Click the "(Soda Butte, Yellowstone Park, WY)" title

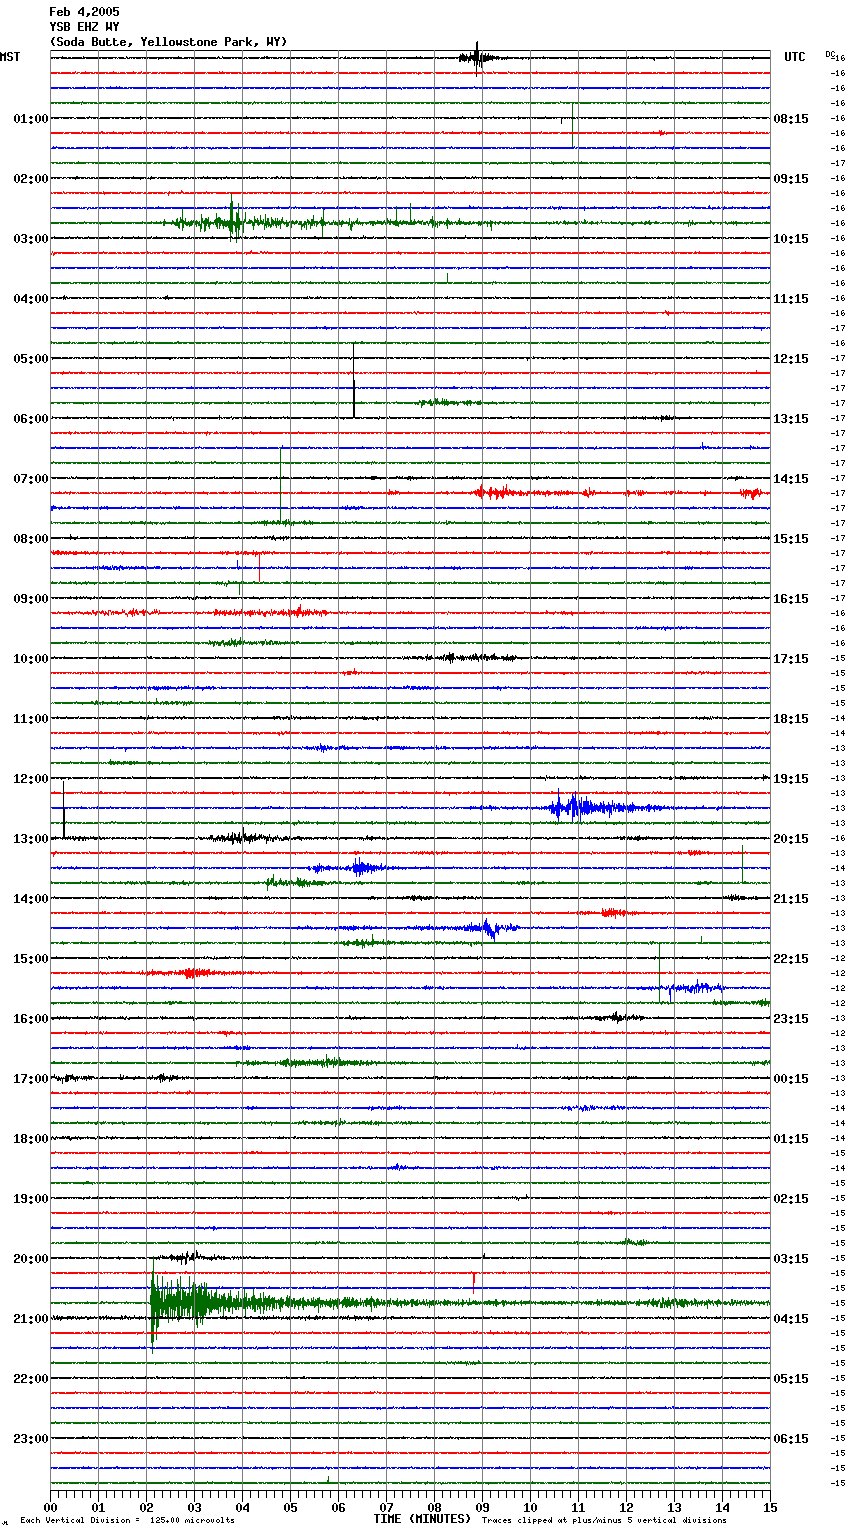168,42
